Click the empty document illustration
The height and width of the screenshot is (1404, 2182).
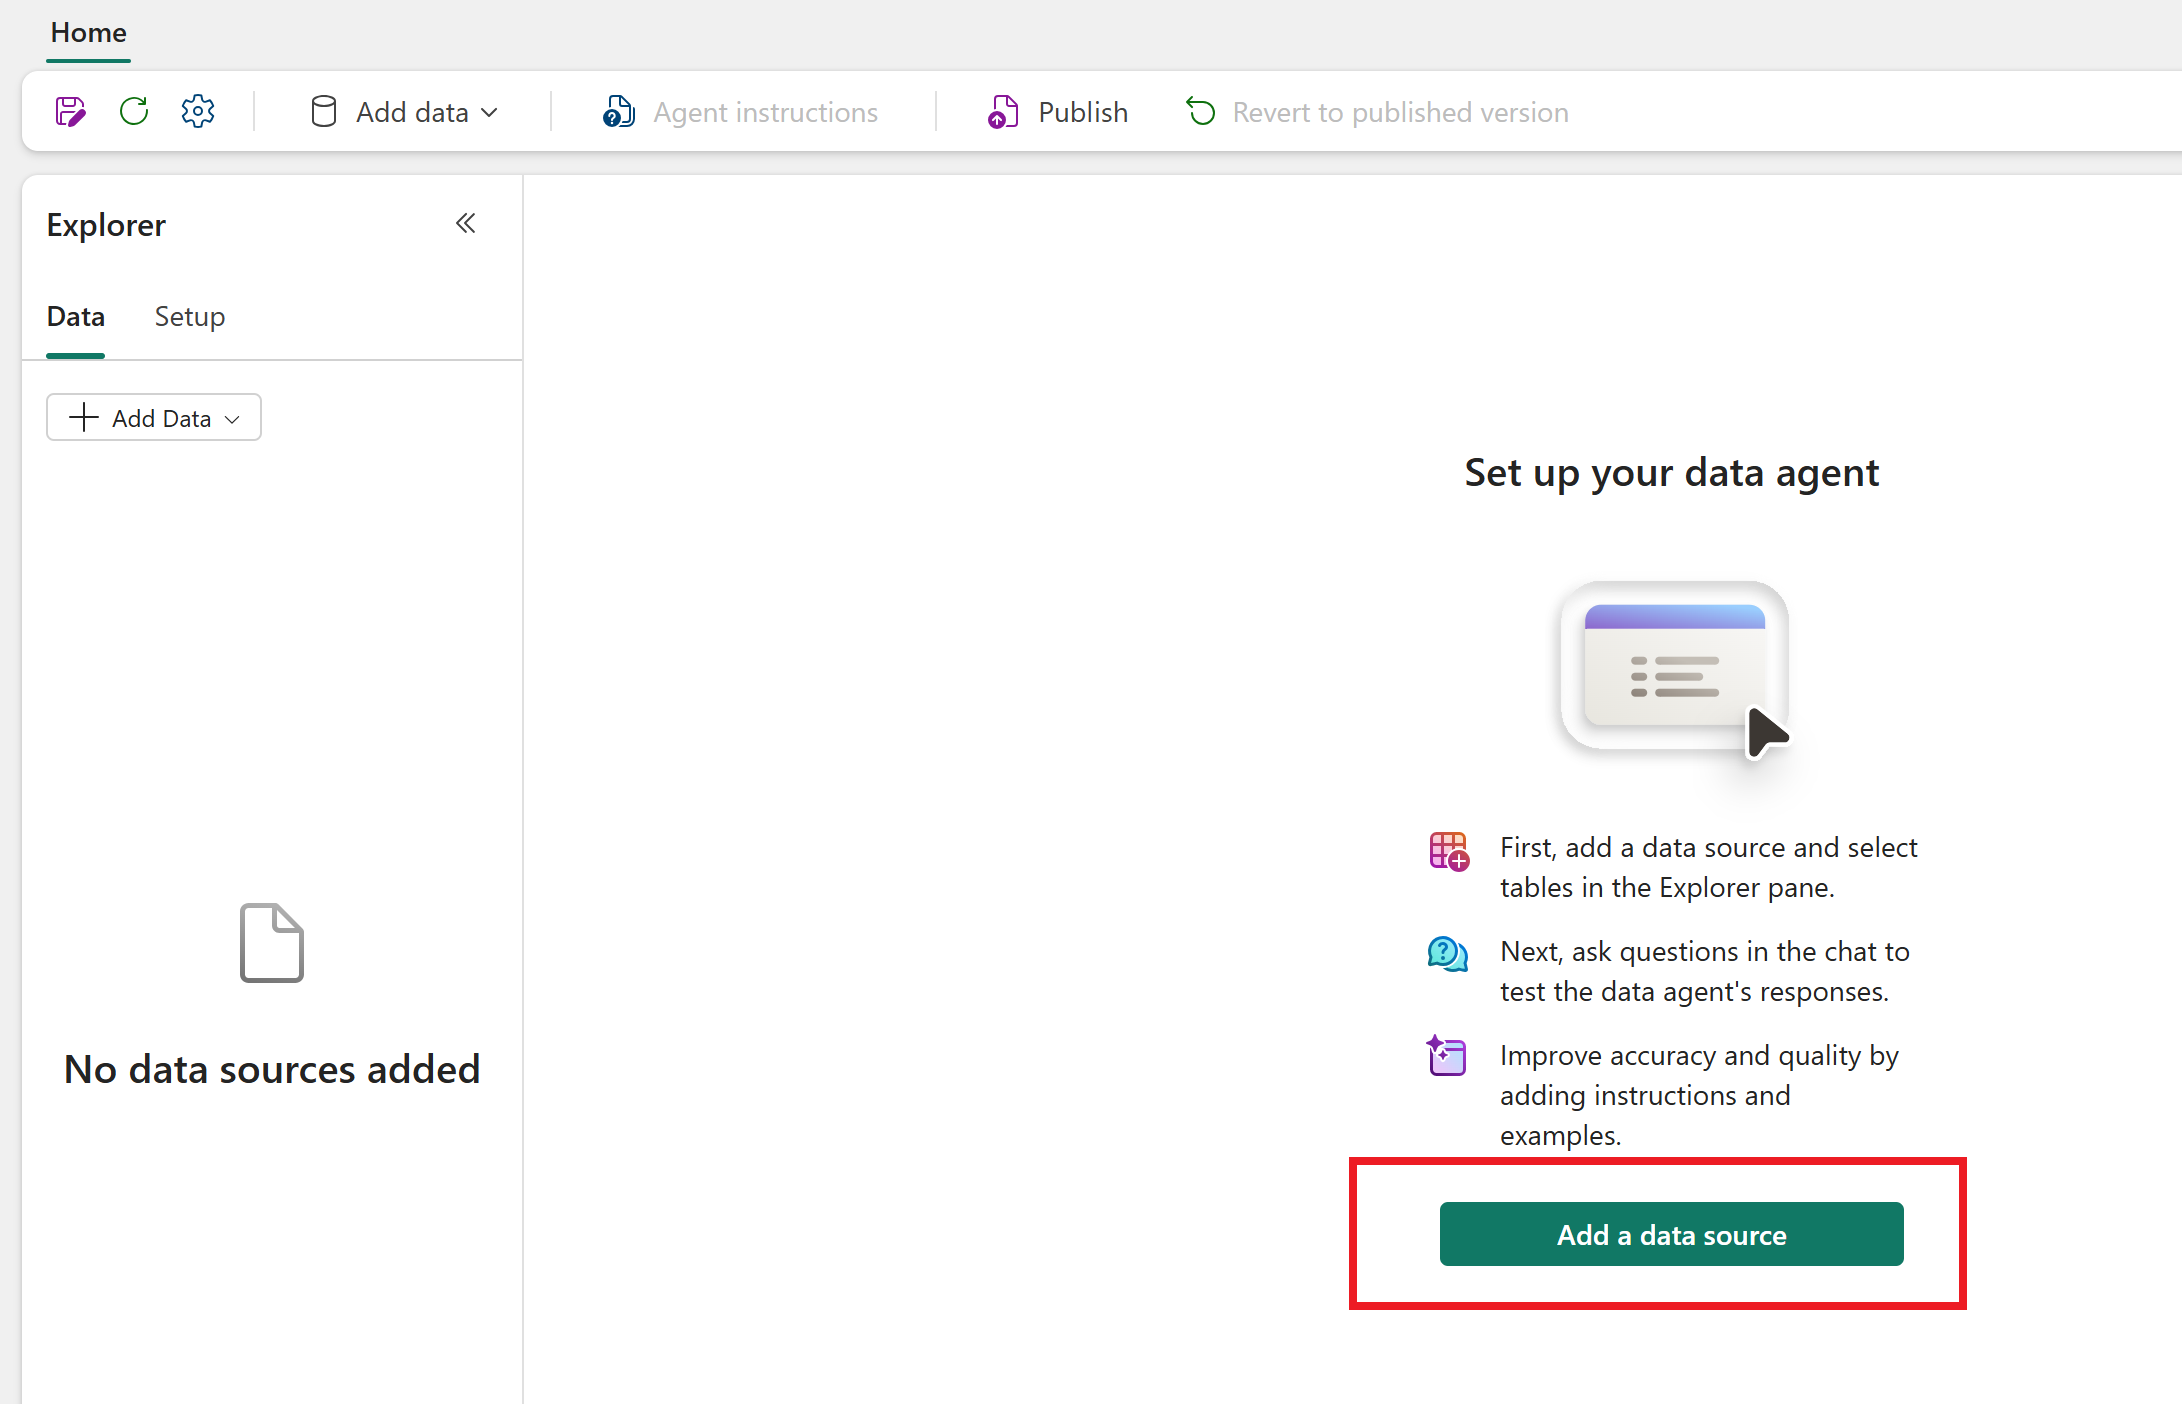271,943
